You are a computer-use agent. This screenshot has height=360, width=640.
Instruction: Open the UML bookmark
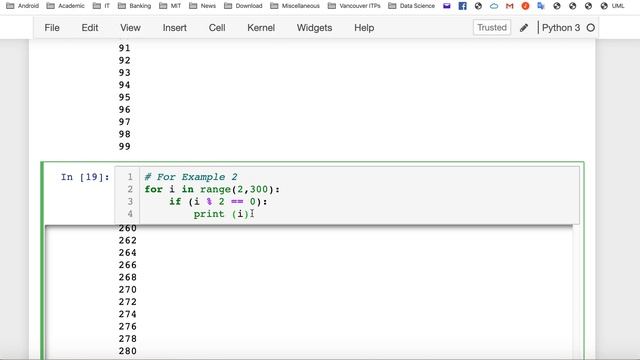coord(613,6)
